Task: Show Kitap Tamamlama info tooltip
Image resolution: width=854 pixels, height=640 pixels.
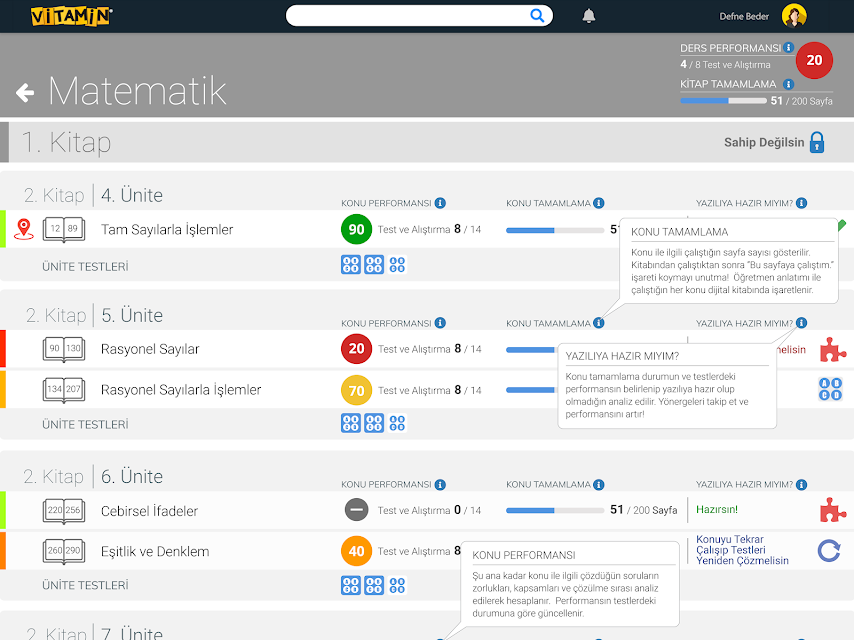Action: click(x=788, y=84)
